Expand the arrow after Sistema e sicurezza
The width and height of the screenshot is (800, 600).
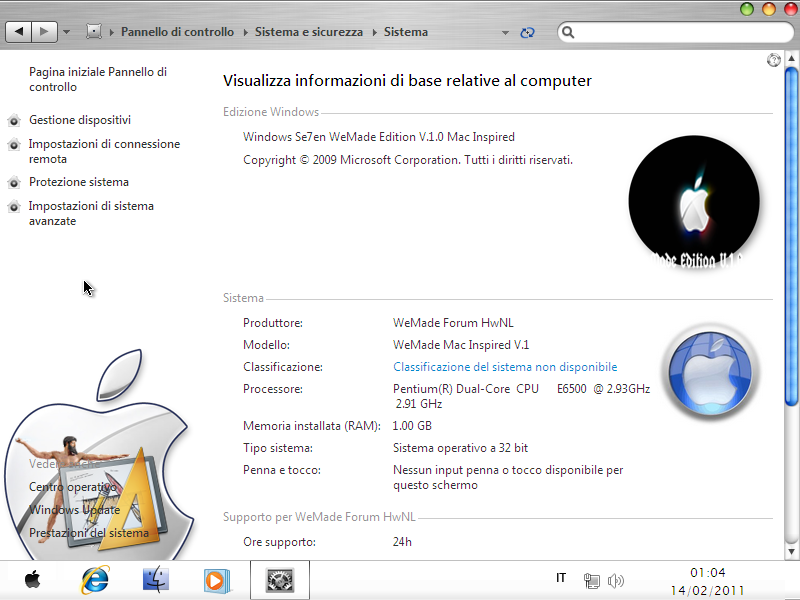point(374,32)
